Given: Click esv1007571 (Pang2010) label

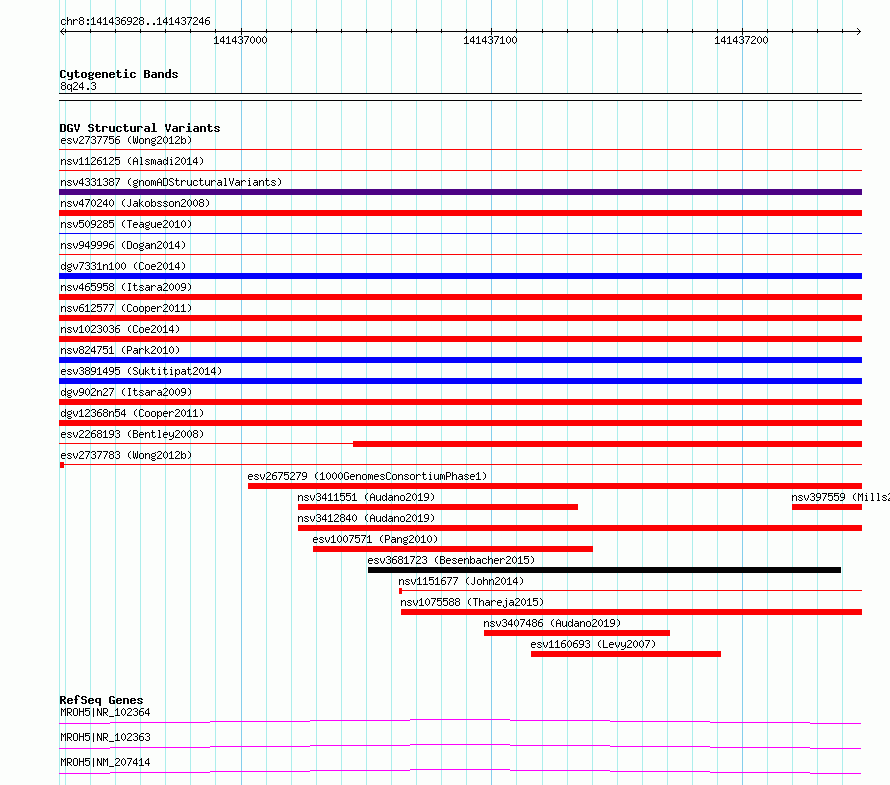Looking at the screenshot, I should click(375, 539).
